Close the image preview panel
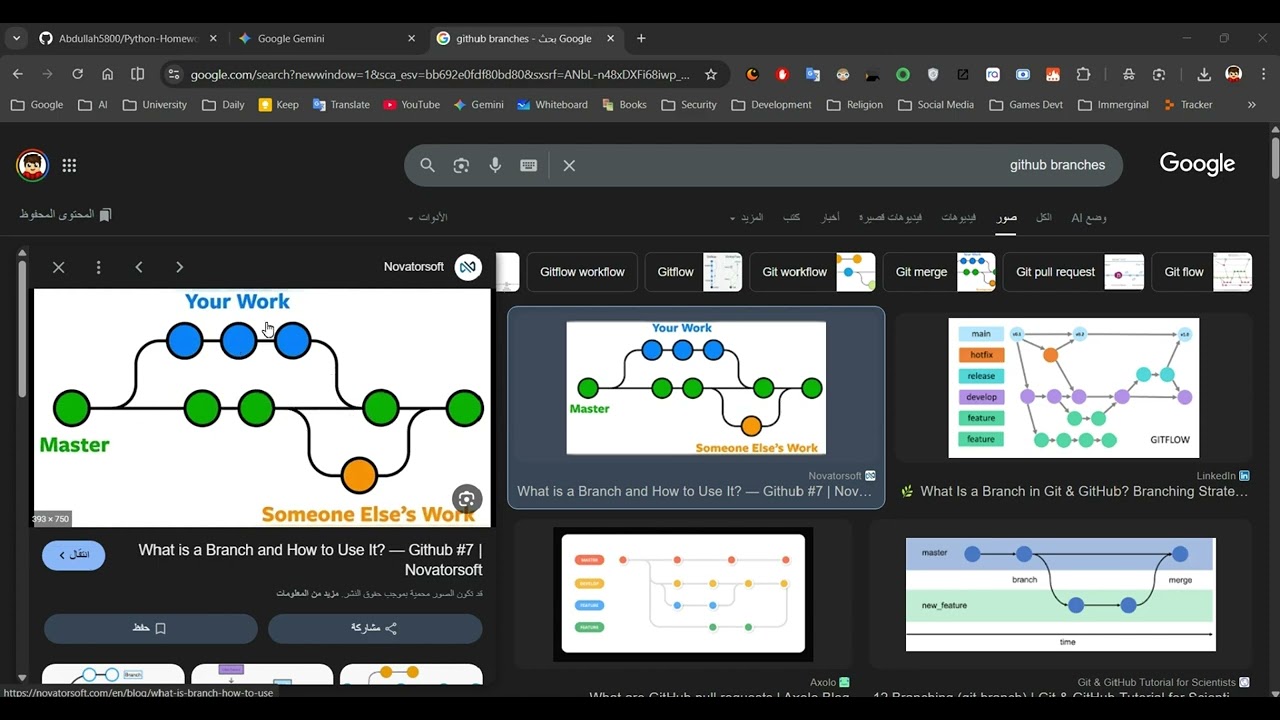This screenshot has width=1280, height=720. [59, 267]
